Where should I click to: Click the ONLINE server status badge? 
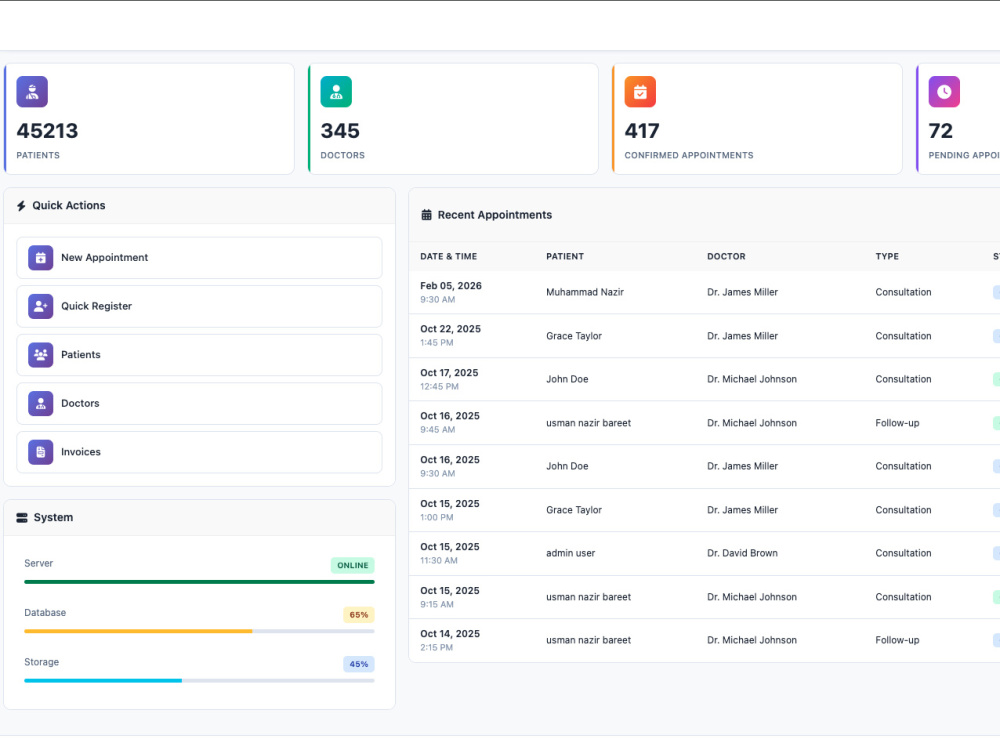point(353,566)
